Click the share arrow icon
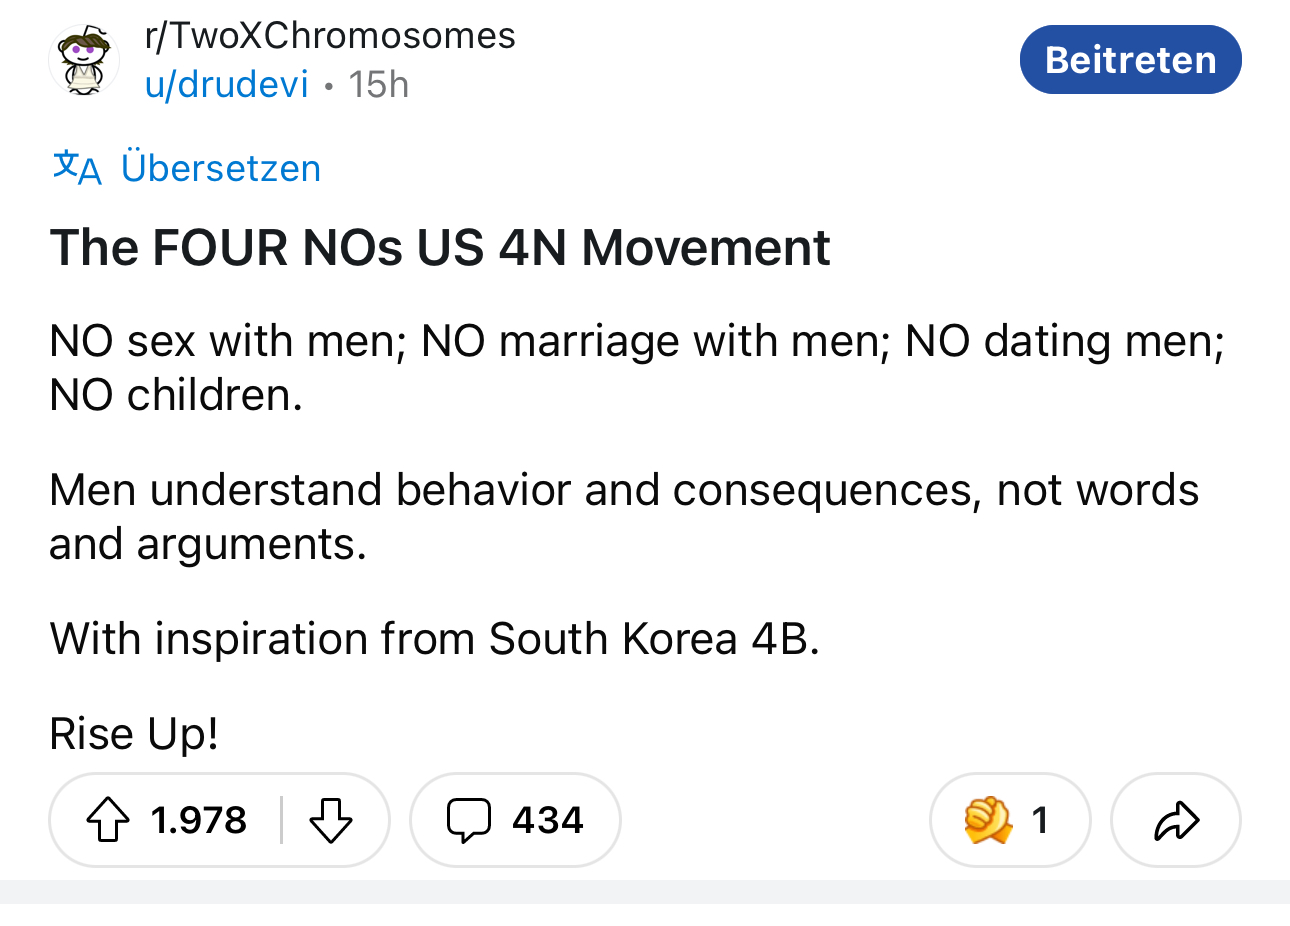The image size is (1290, 926). point(1176,821)
